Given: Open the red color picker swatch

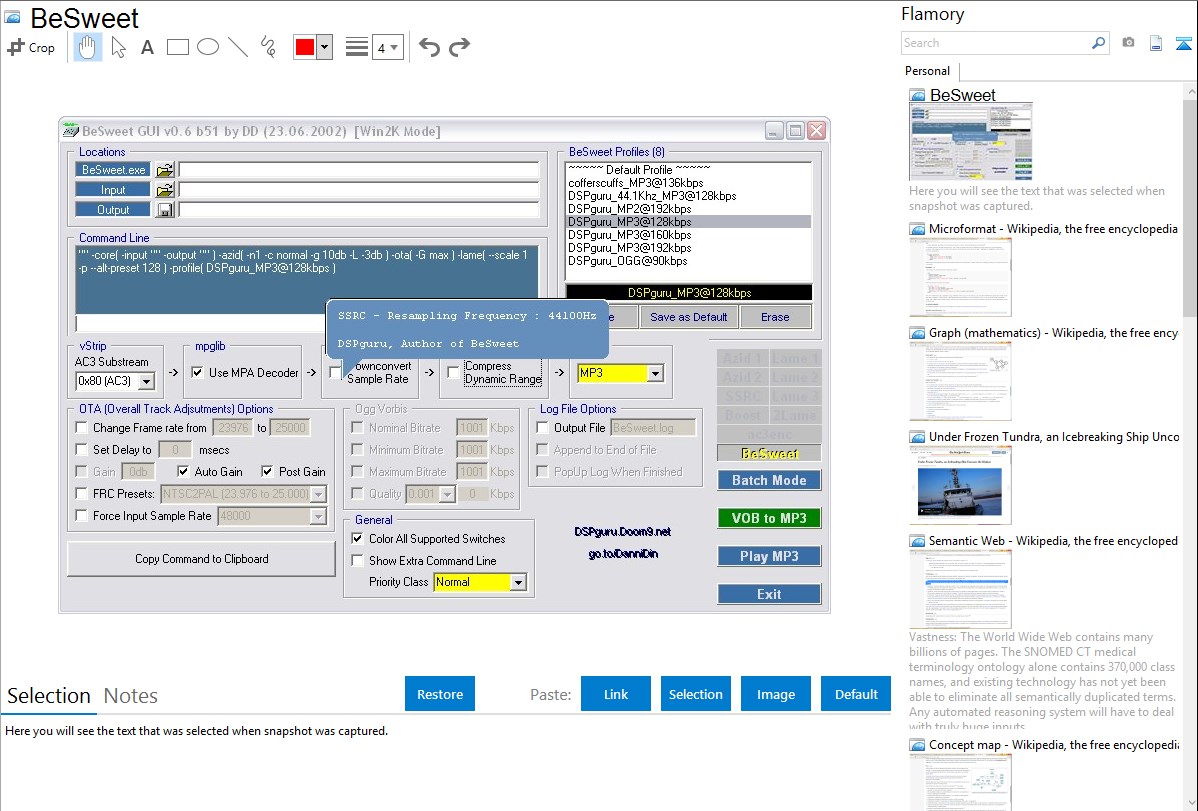Looking at the screenshot, I should click(x=305, y=47).
